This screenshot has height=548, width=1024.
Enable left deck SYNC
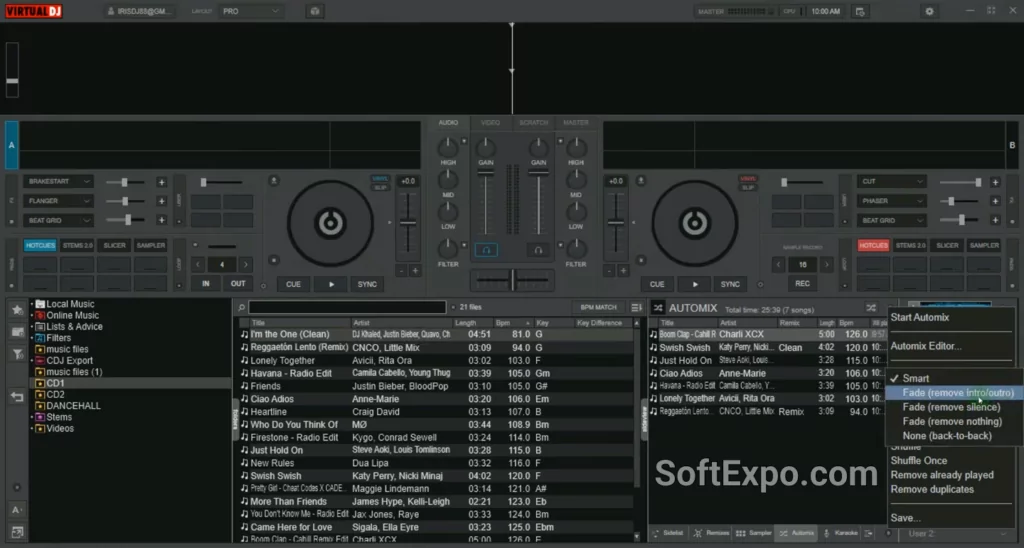coord(367,284)
